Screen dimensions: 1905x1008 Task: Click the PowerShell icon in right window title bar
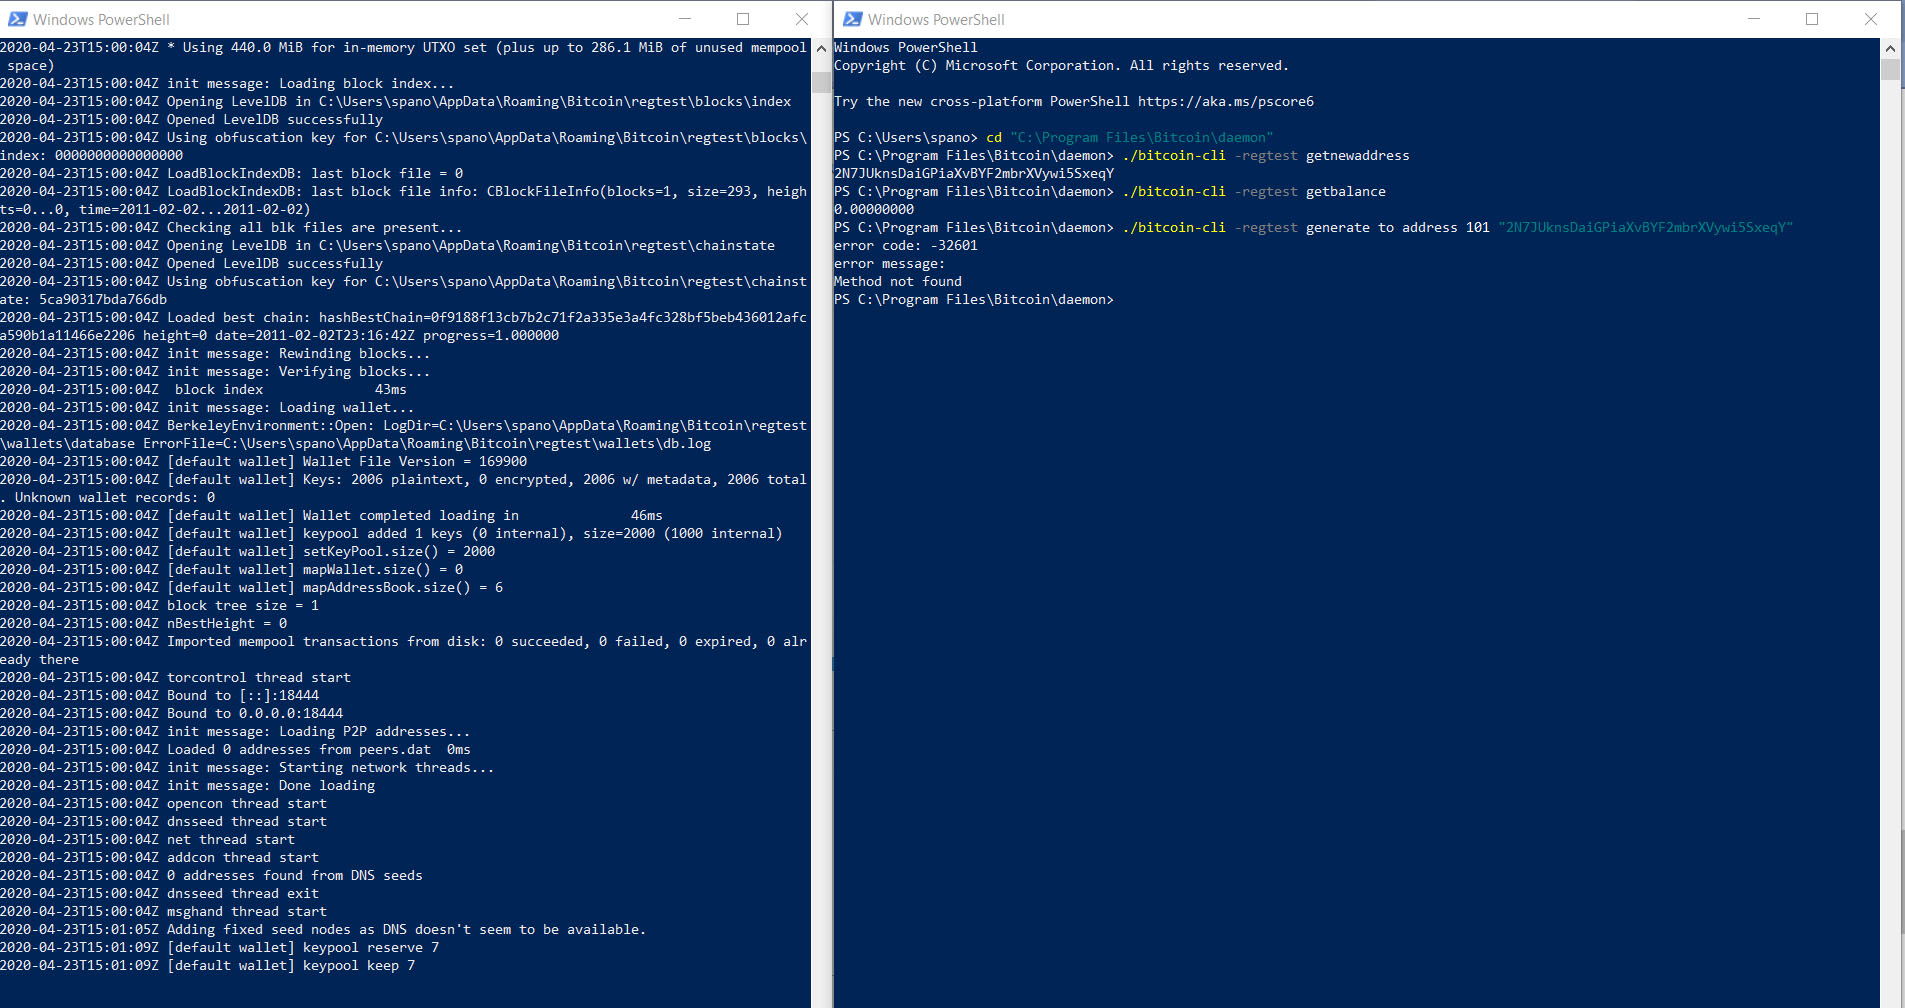coord(852,19)
